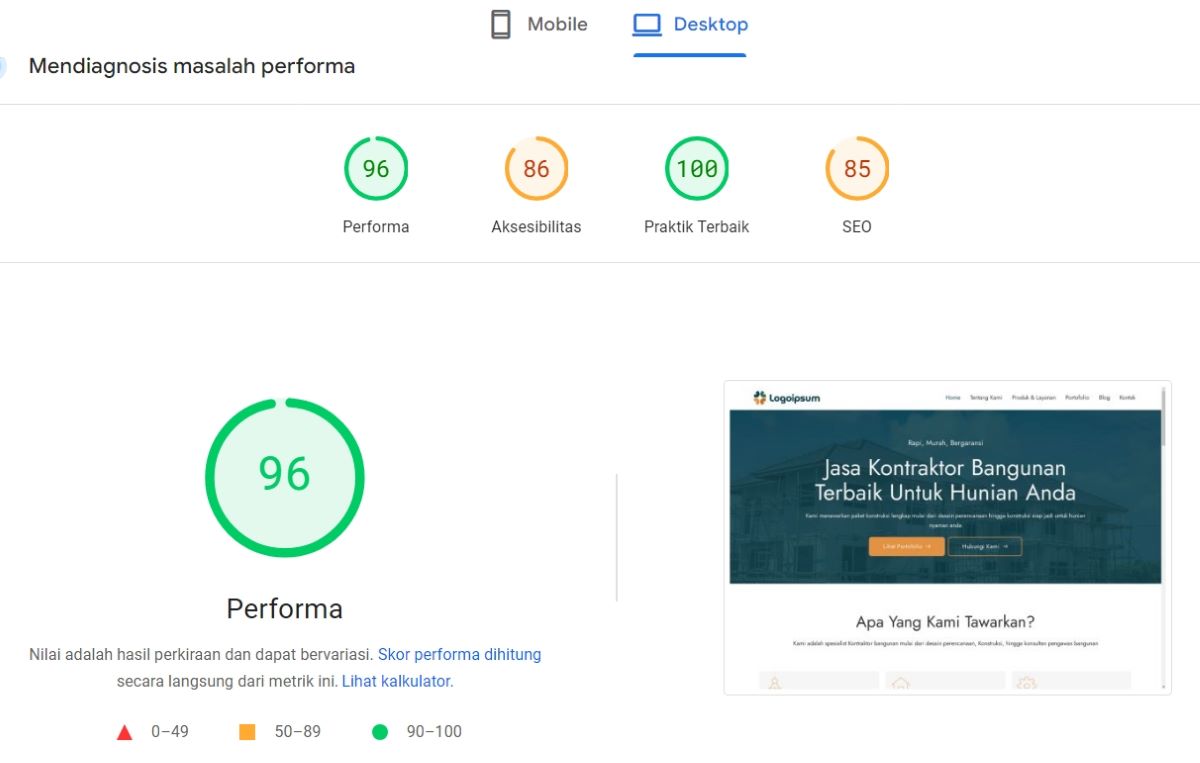1200x763 pixels.
Task: Click the red triangle 0–49 legend icon
Action: [125, 732]
